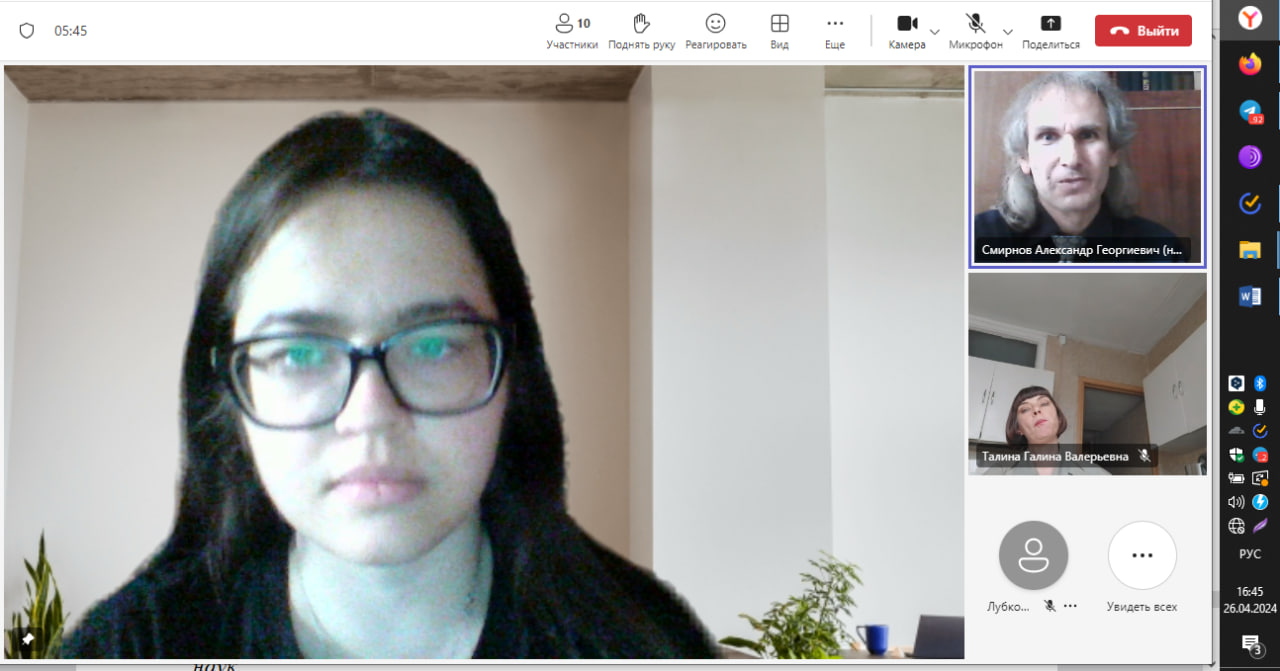Screen dimensions: 1280x671
Task: Expand camera options dropdown arrow
Action: click(x=934, y=31)
